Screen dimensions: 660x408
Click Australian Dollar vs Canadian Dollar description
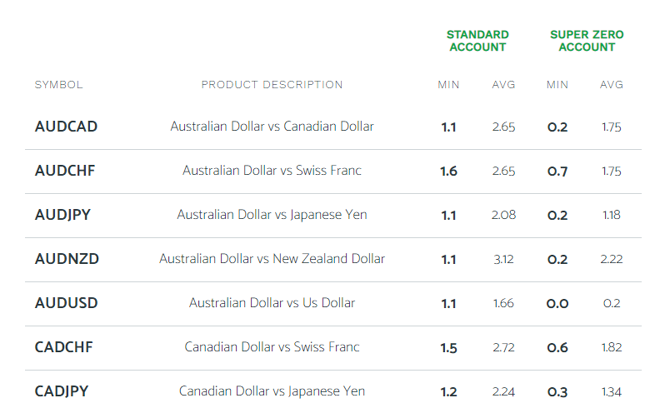[x=272, y=126]
